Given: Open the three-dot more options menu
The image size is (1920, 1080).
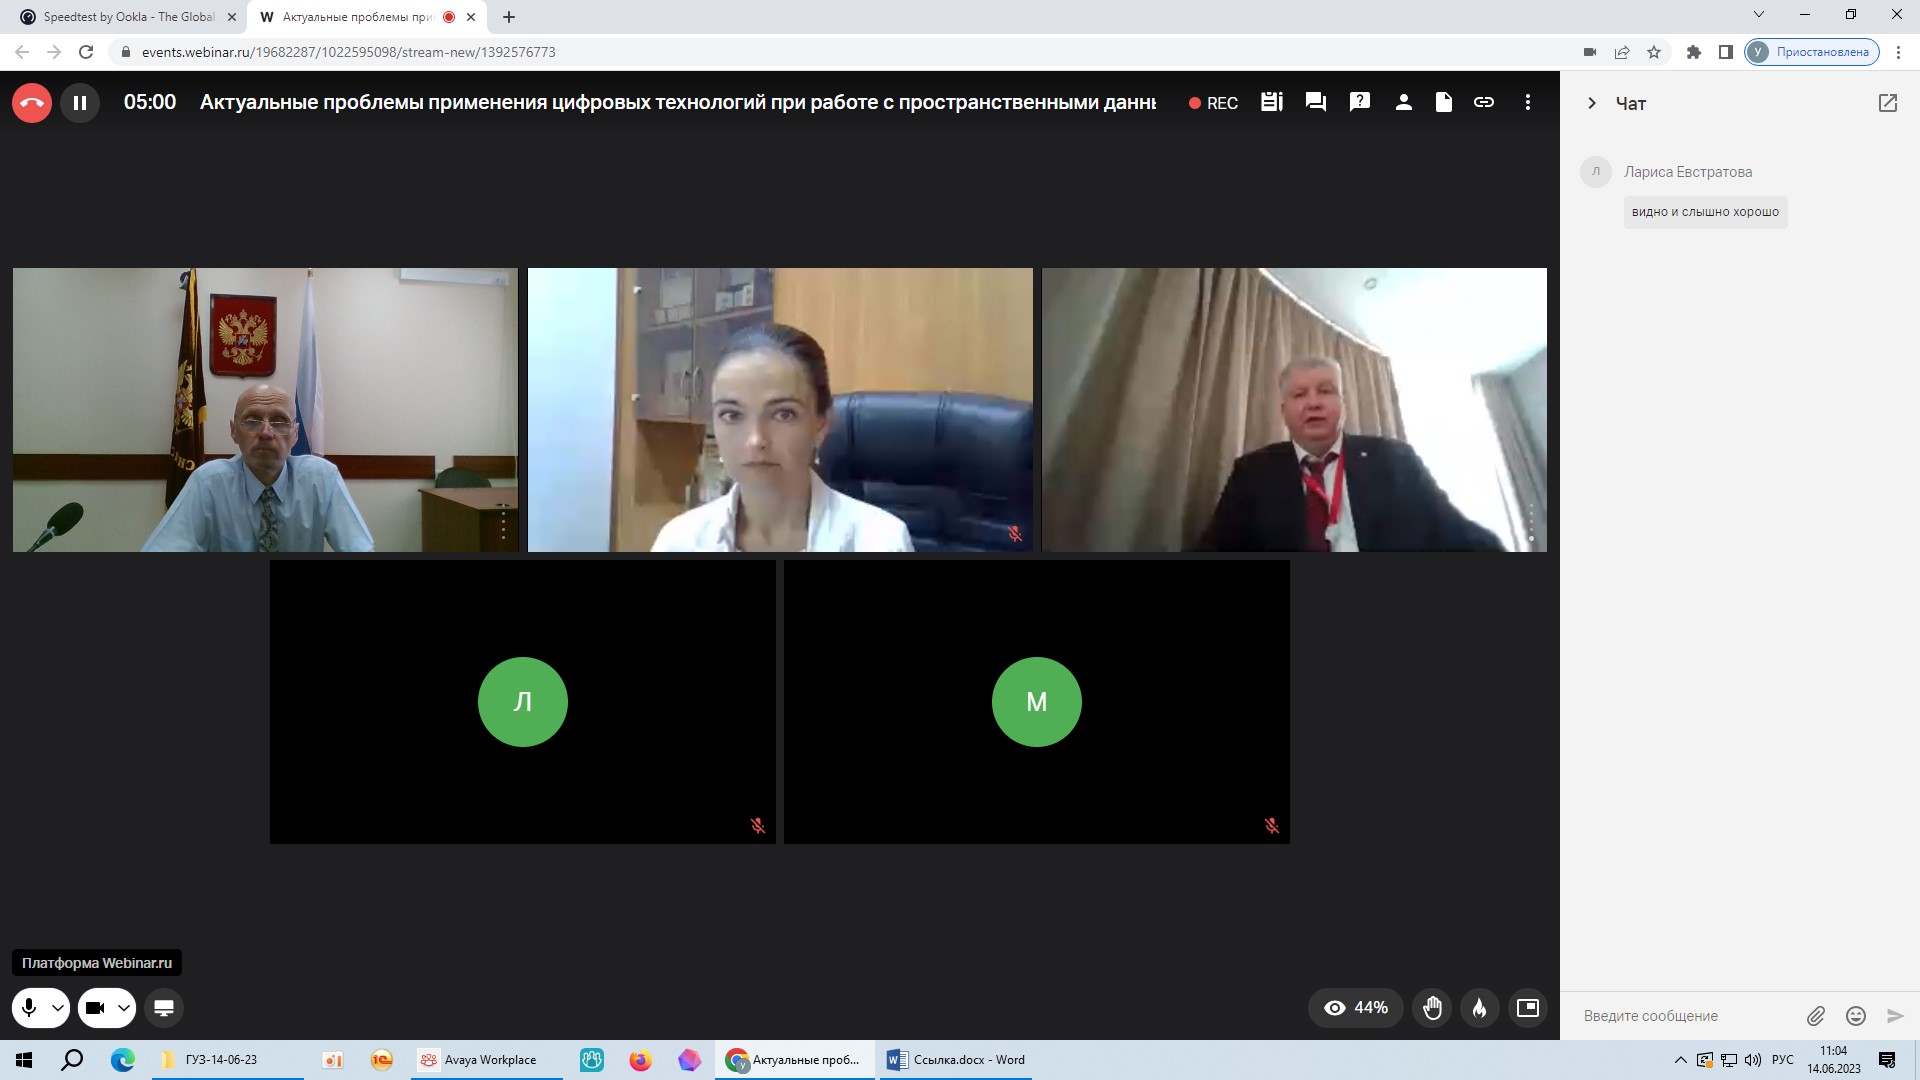Looking at the screenshot, I should click(x=1528, y=102).
